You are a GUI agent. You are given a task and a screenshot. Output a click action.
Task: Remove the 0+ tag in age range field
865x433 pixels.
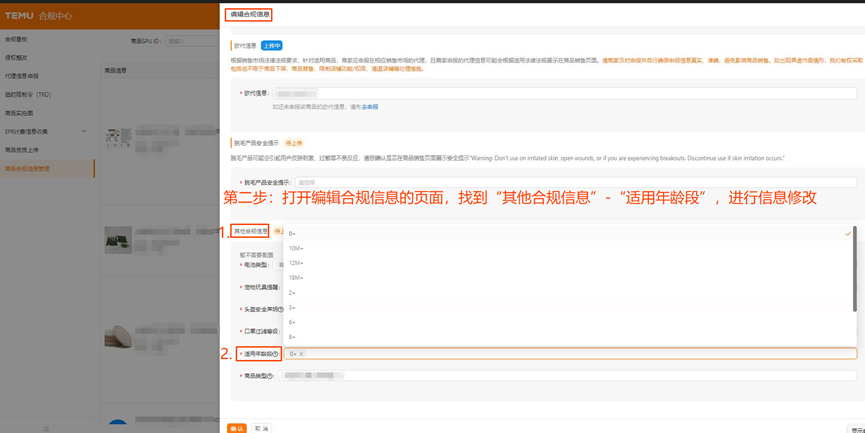(x=301, y=354)
